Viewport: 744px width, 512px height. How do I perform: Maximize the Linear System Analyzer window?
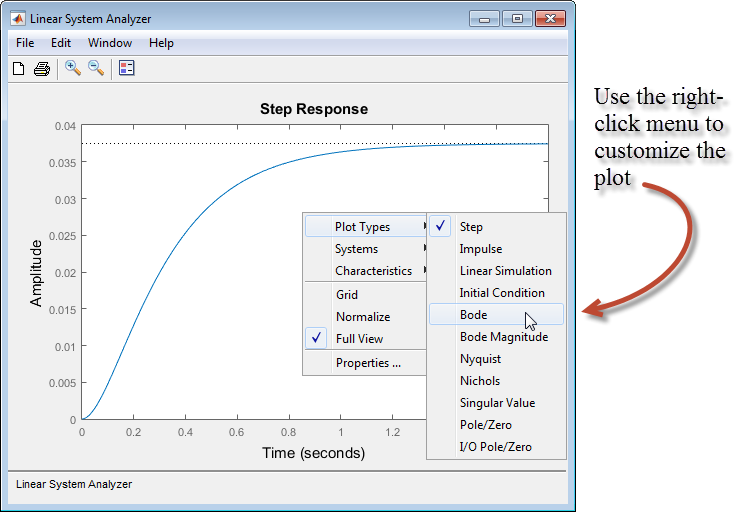517,18
